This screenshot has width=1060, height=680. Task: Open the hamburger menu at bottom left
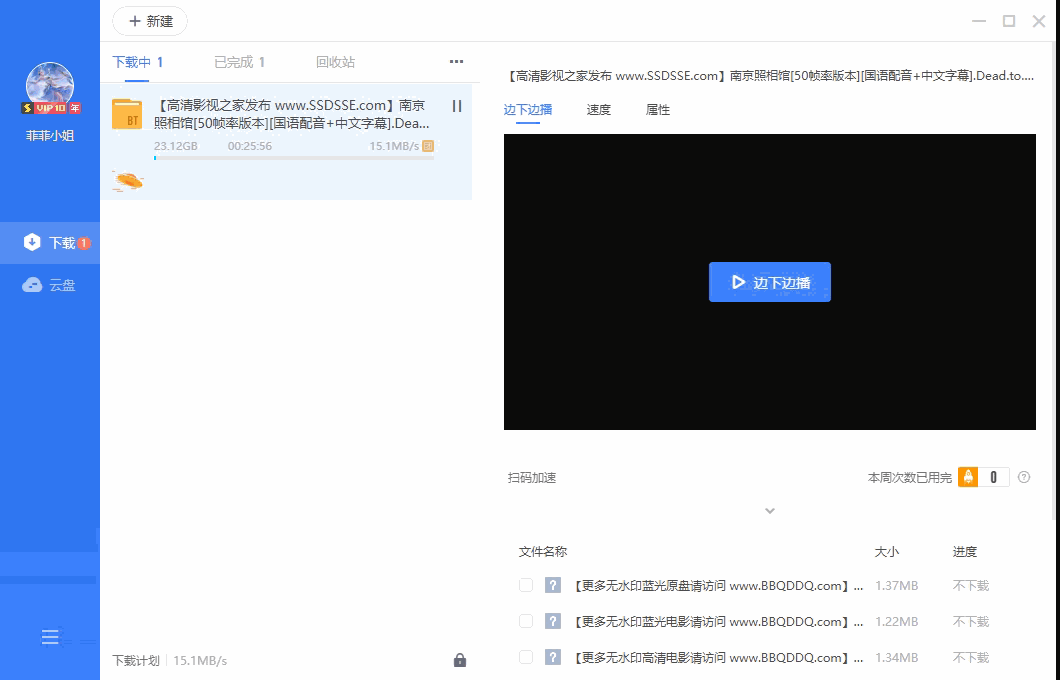(x=50, y=637)
